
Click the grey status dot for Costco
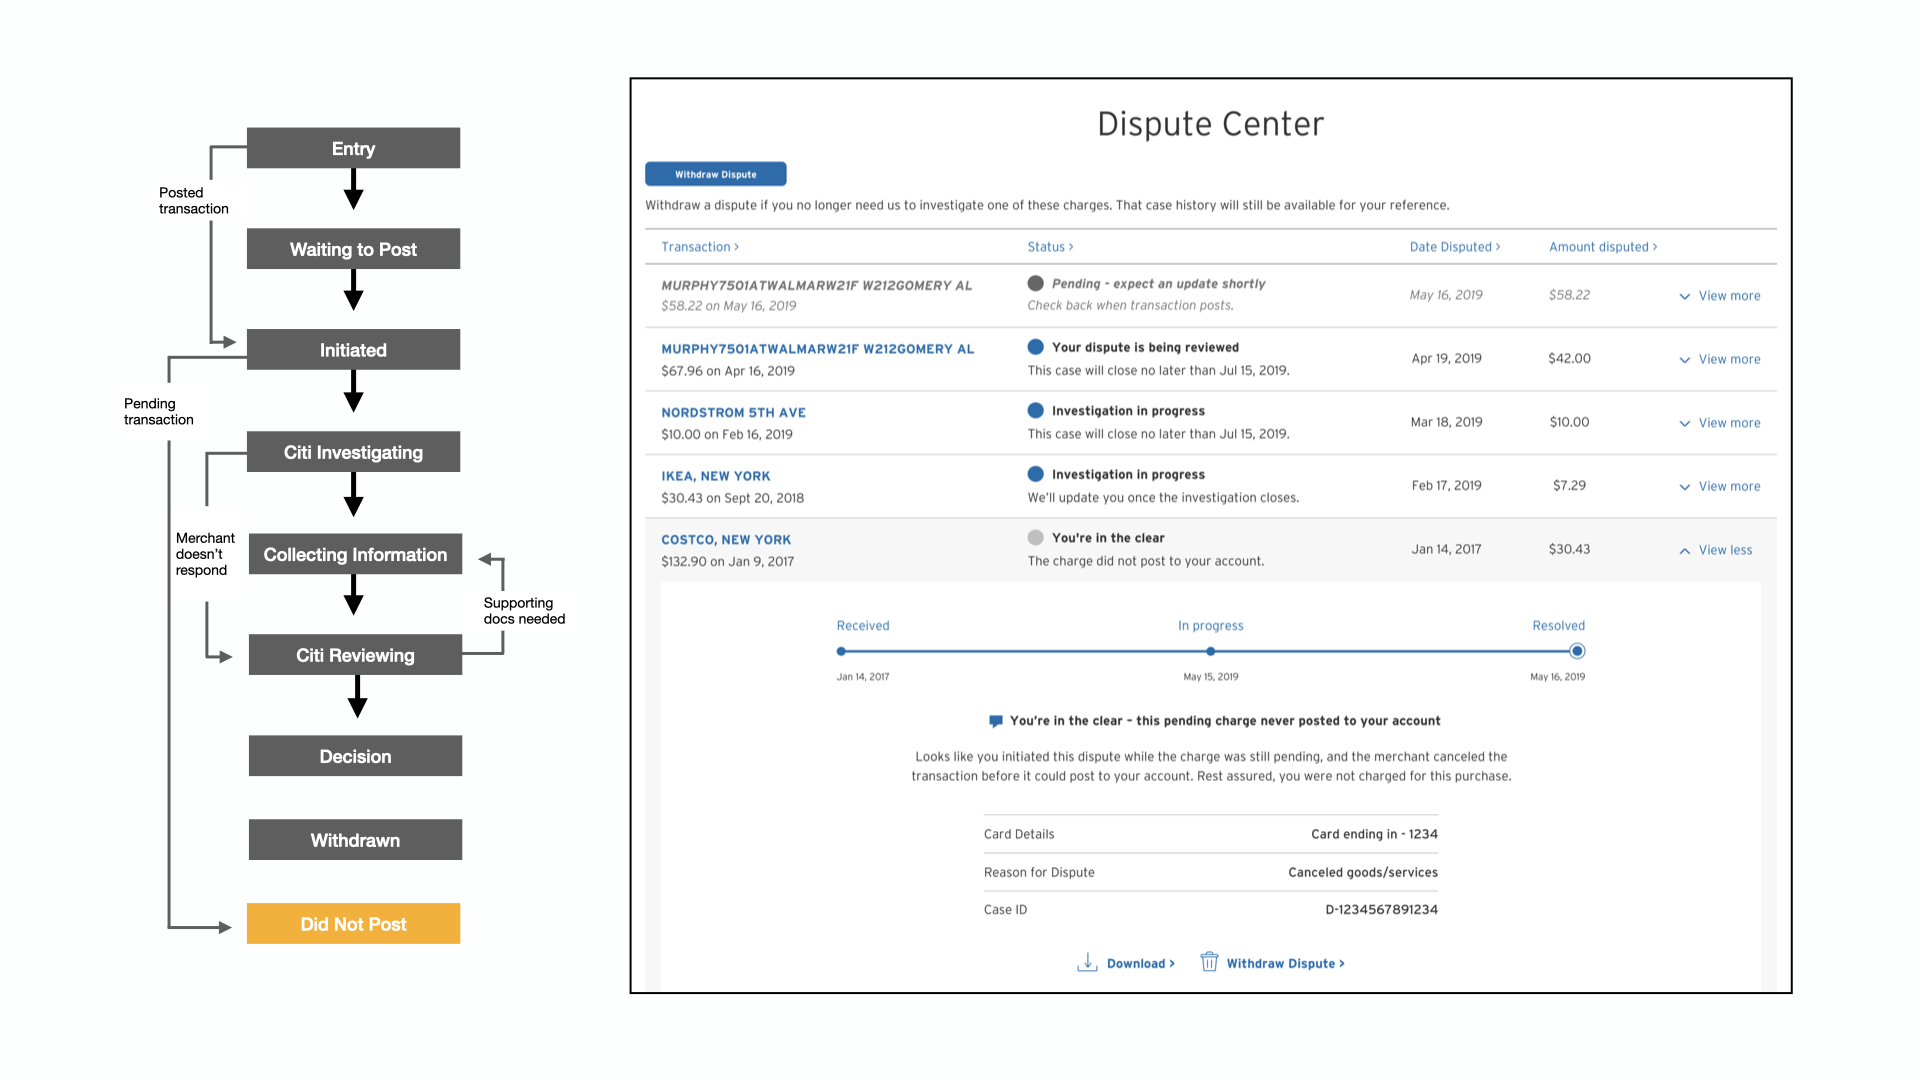[1035, 538]
